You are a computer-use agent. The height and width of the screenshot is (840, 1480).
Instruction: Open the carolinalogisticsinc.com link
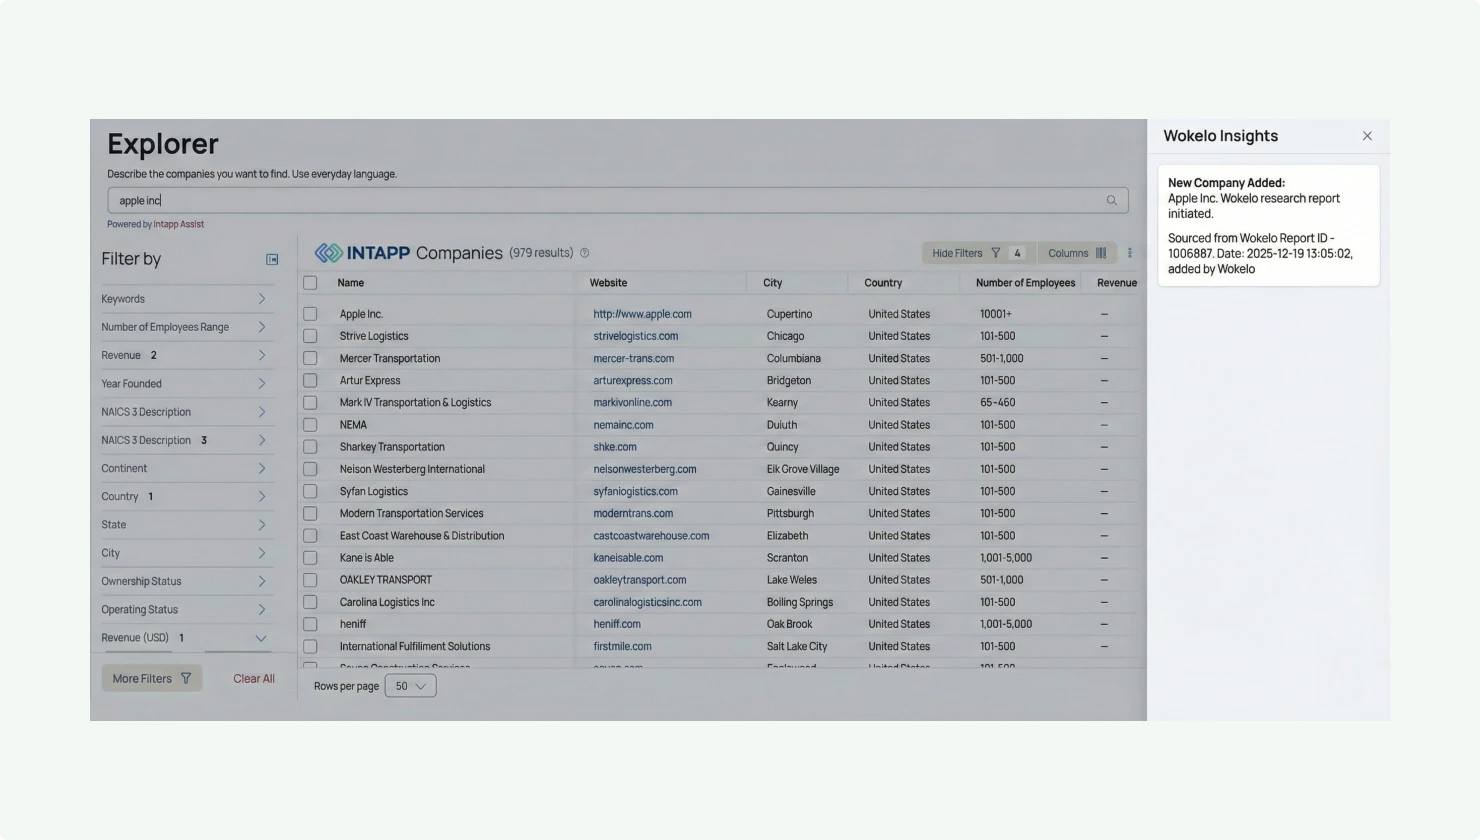click(648, 602)
